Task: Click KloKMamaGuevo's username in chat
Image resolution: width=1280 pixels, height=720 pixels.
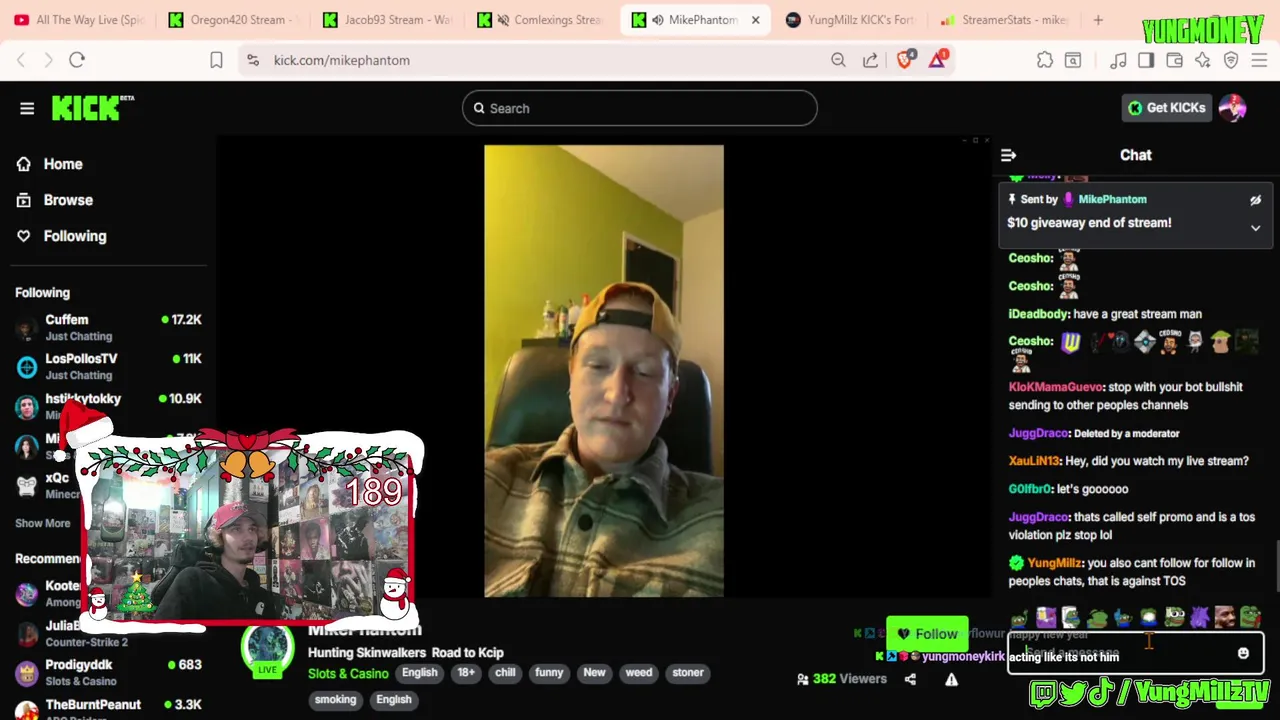Action: (1056, 387)
